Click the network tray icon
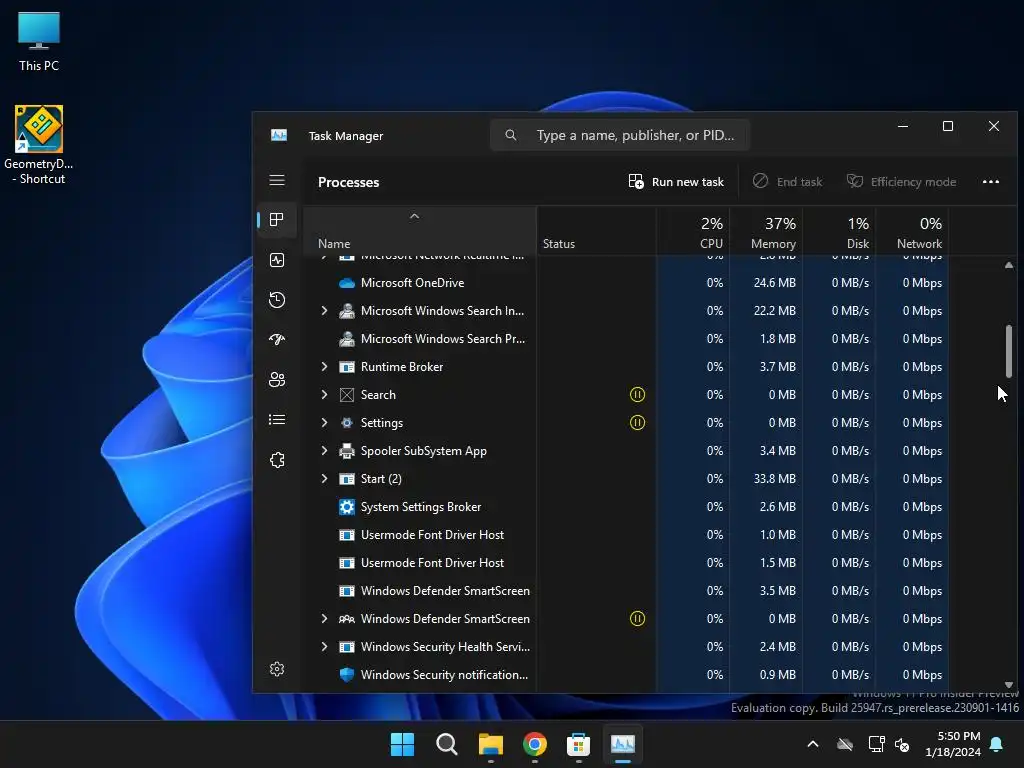 click(x=876, y=744)
